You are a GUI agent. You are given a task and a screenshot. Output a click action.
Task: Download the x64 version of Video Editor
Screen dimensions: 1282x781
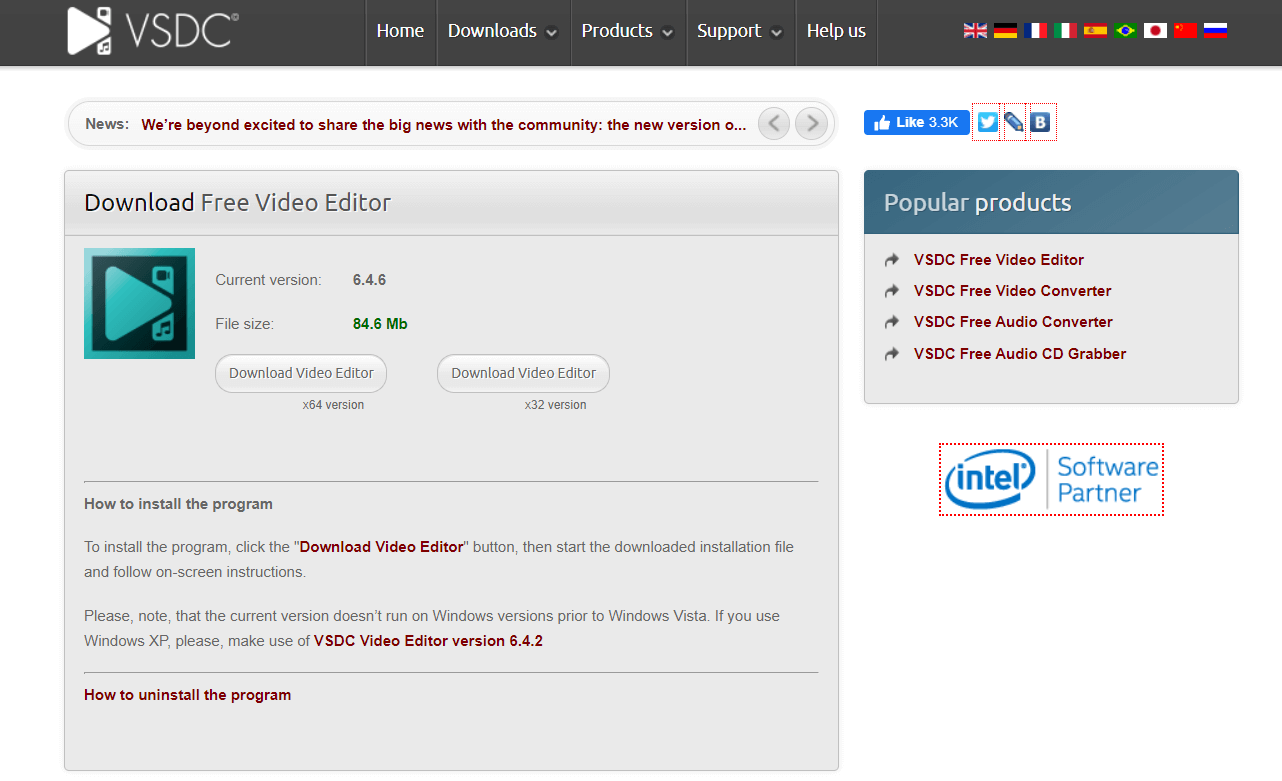(x=300, y=373)
